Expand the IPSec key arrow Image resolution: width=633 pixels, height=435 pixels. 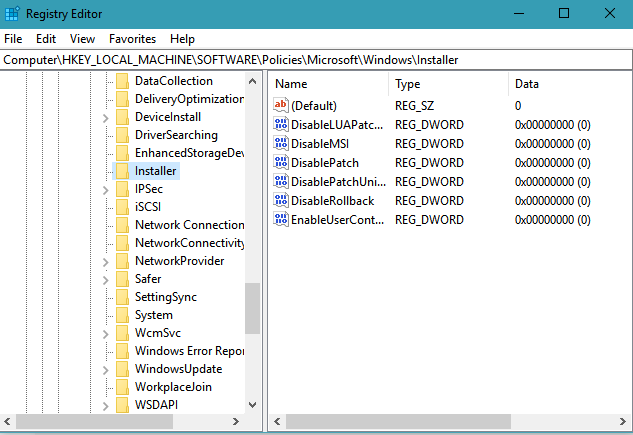click(x=106, y=189)
